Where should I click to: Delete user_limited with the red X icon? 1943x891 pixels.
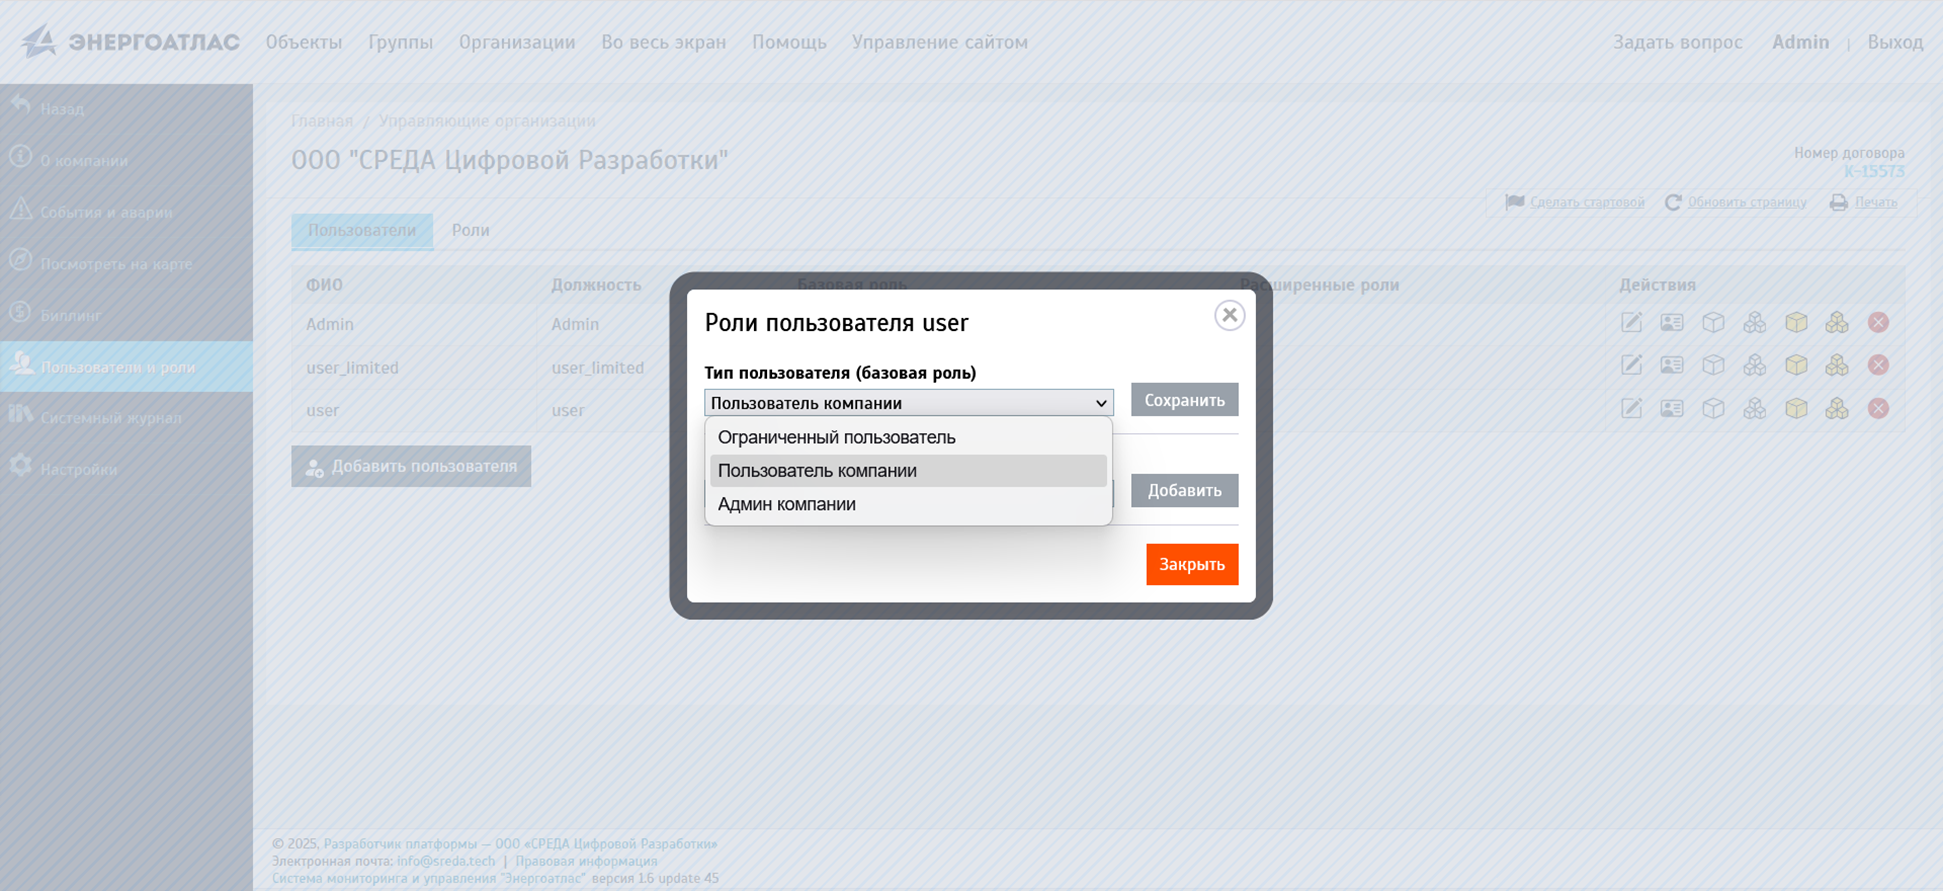click(x=1878, y=366)
